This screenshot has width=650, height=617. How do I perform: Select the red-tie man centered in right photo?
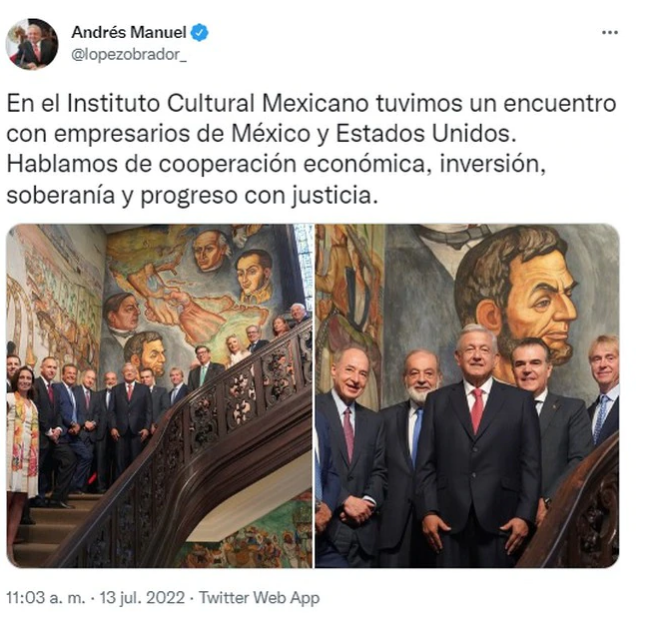coord(479,448)
